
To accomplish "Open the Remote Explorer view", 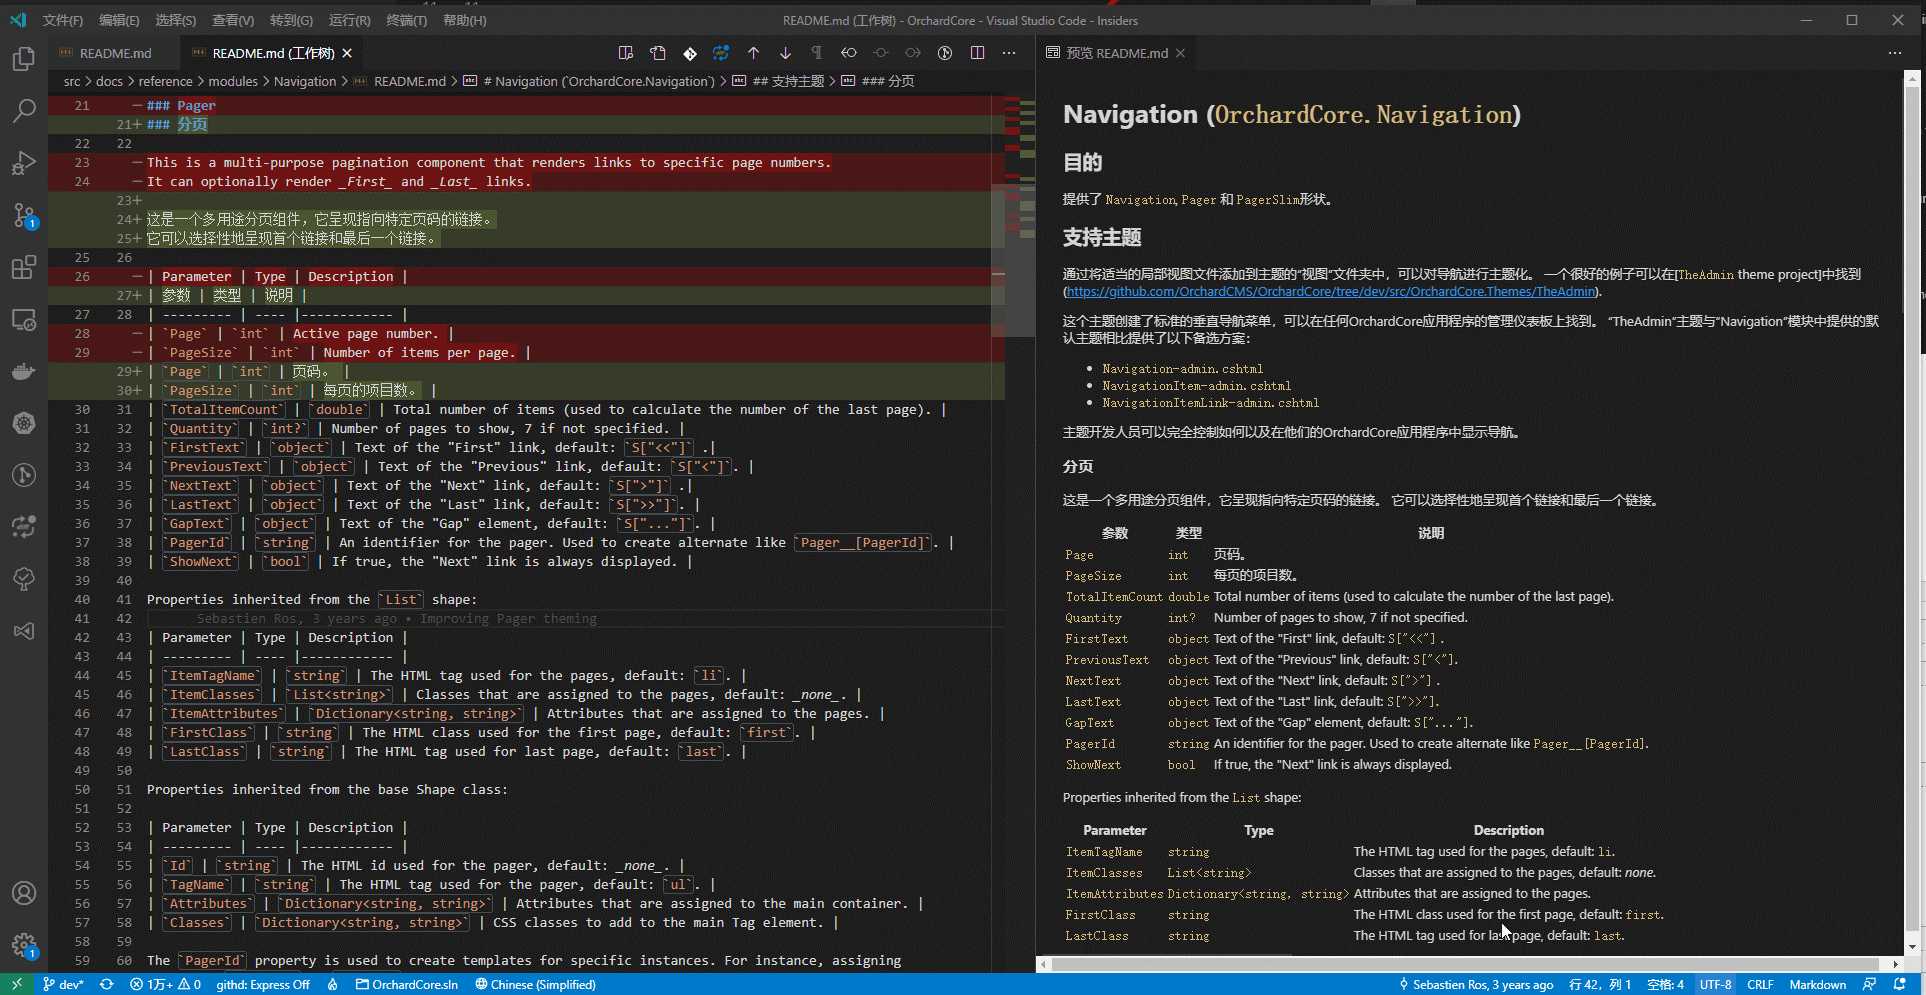I will pos(24,319).
